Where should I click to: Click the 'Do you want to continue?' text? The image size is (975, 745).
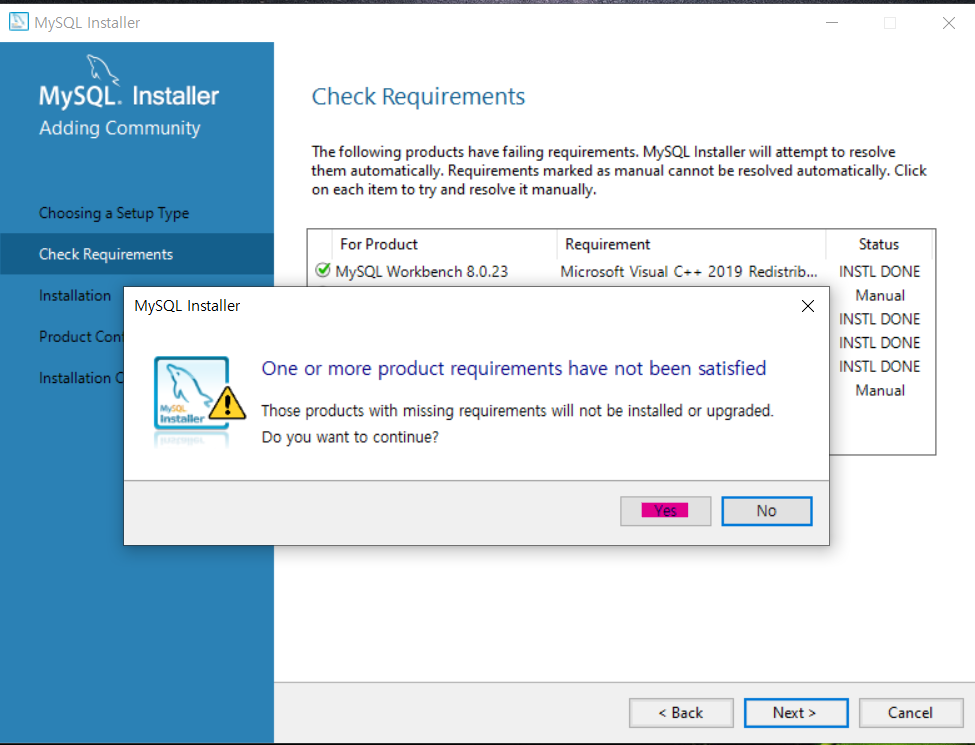tap(350, 437)
